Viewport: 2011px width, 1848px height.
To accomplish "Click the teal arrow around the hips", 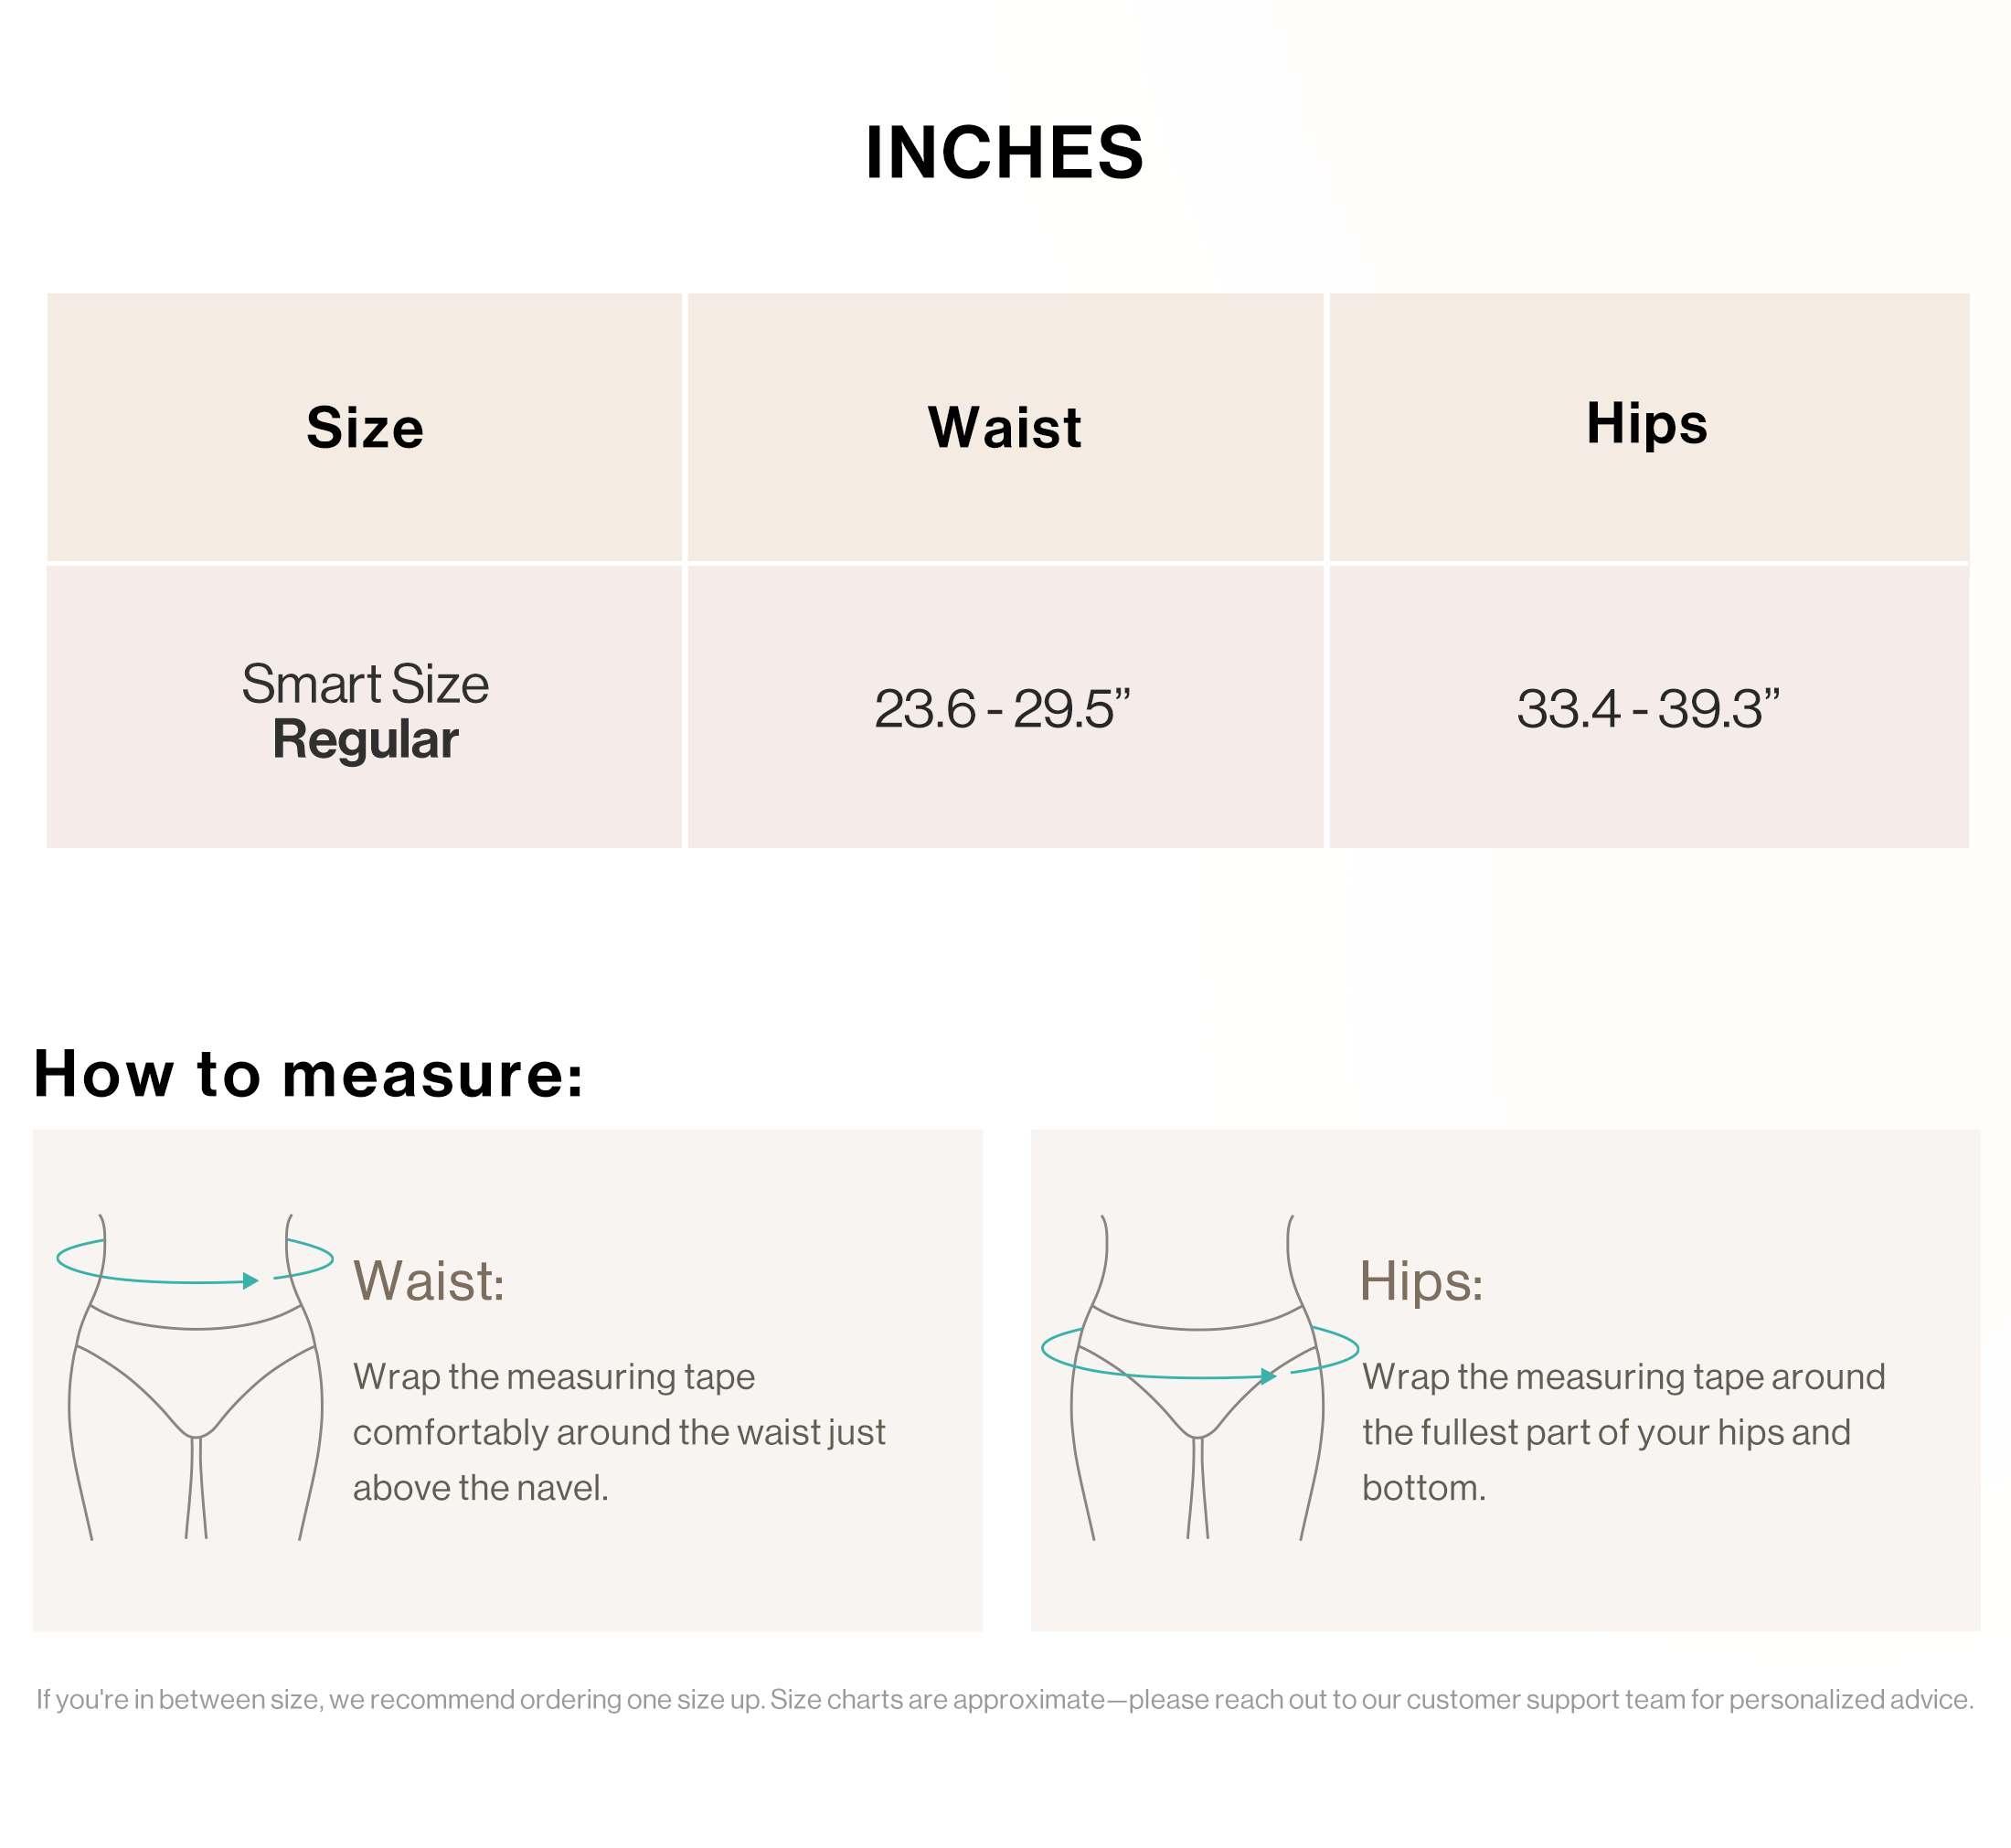I will (x=1199, y=1353).
